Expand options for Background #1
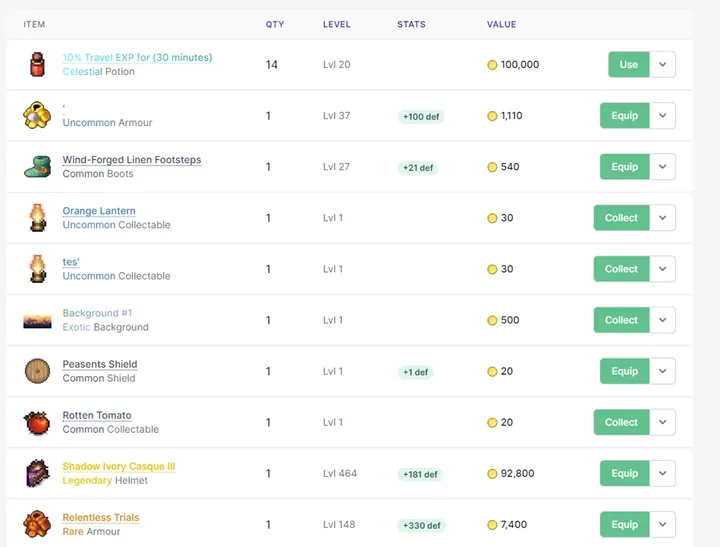Image resolution: width=720 pixels, height=547 pixels. click(662, 320)
